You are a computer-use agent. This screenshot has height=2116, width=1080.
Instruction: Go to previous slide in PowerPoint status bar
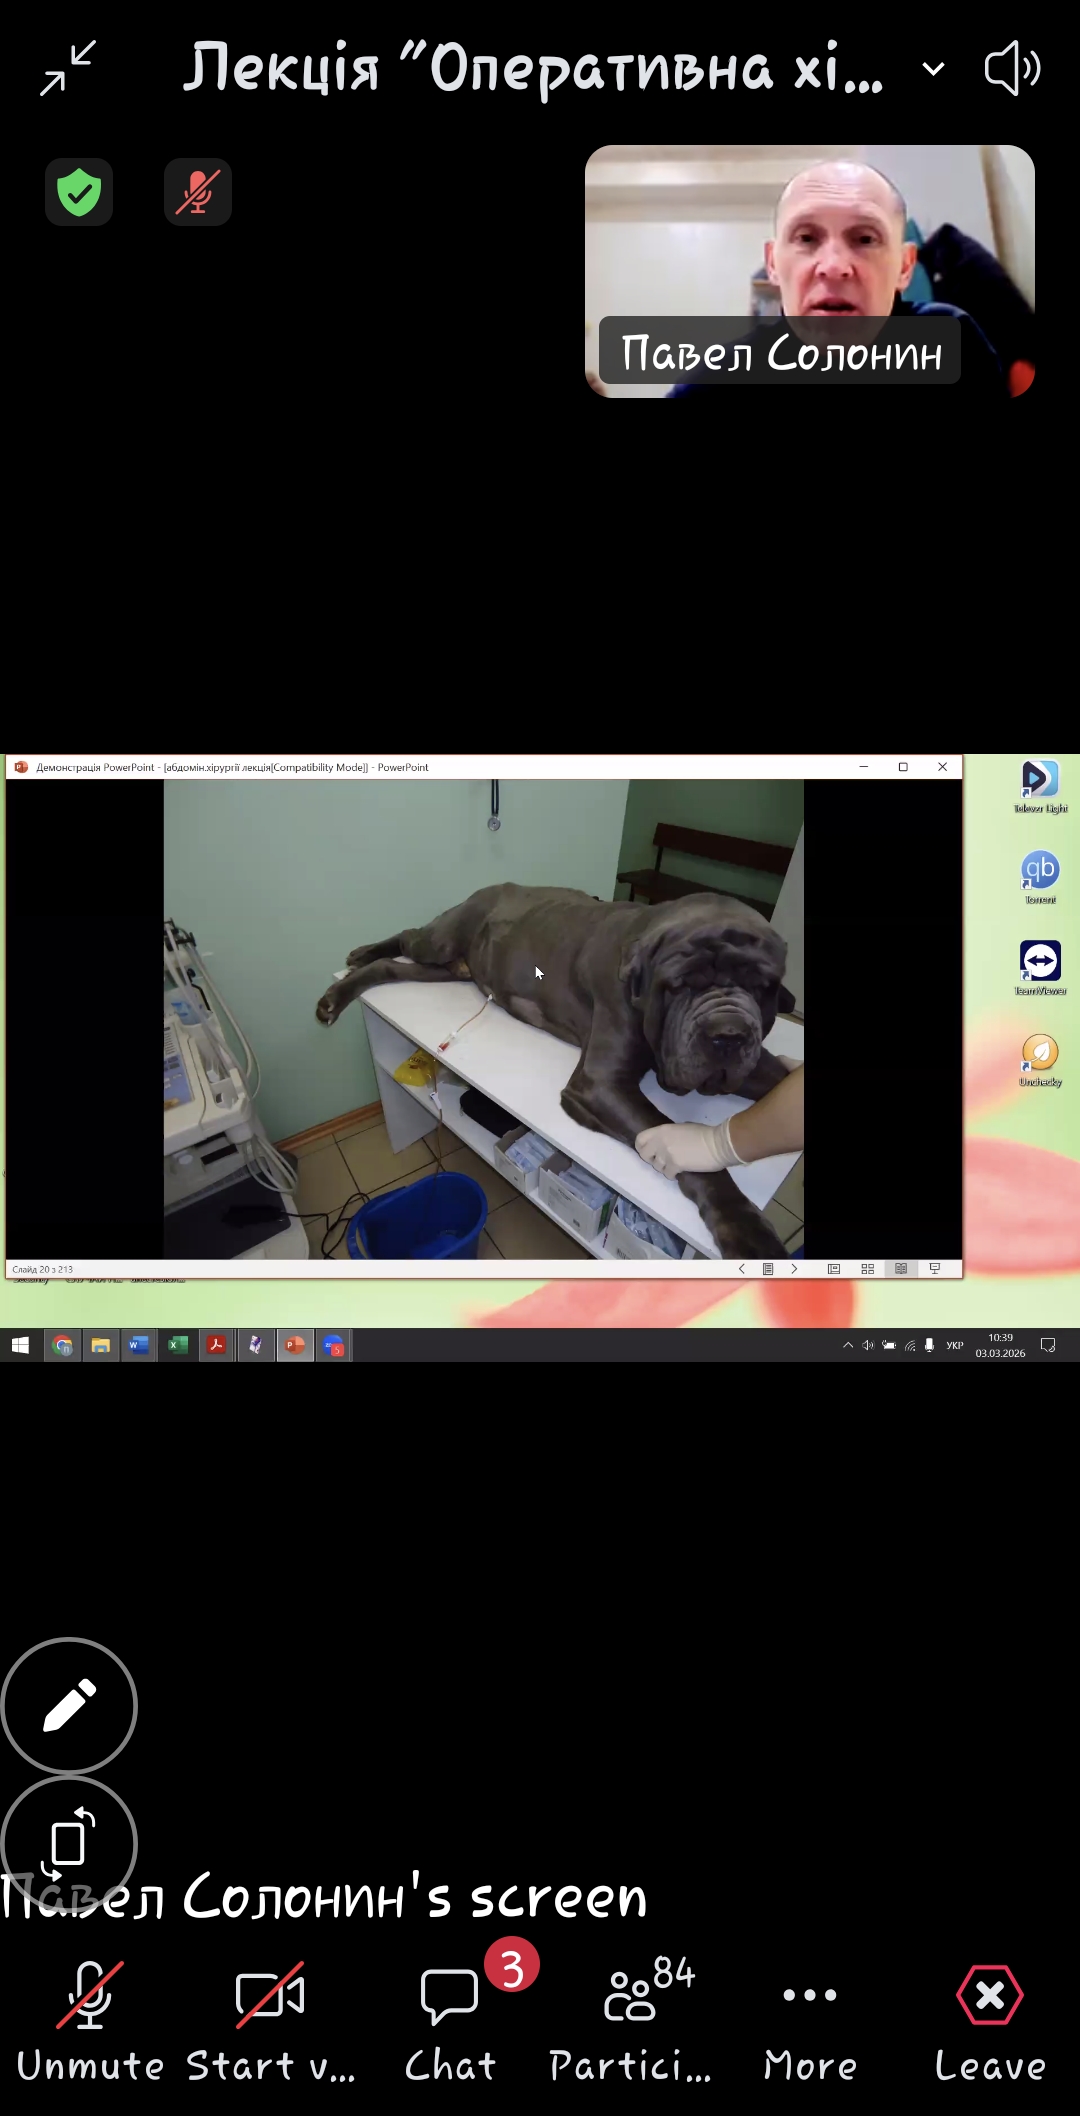point(741,1269)
